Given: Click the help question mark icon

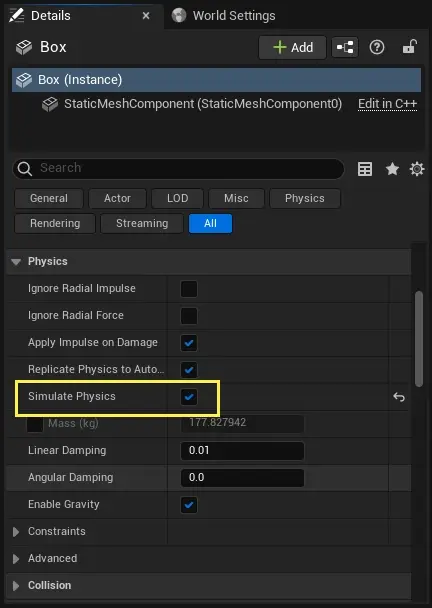Looking at the screenshot, I should (377, 47).
